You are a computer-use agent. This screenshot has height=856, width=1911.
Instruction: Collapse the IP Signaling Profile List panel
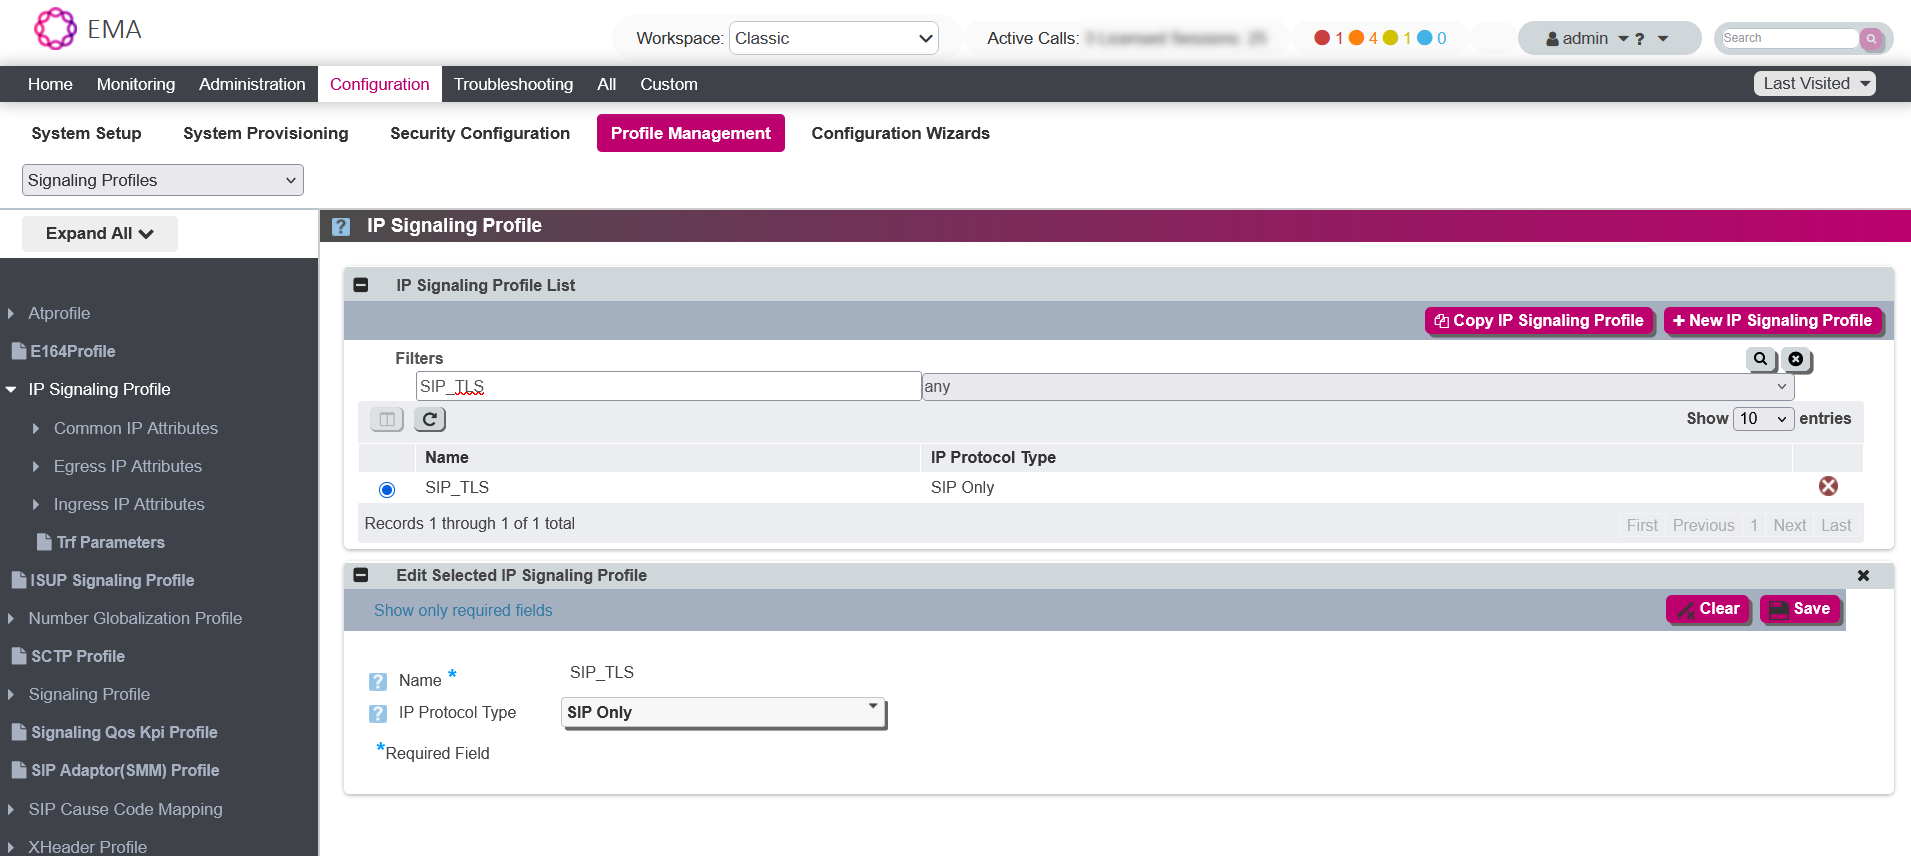pos(361,286)
